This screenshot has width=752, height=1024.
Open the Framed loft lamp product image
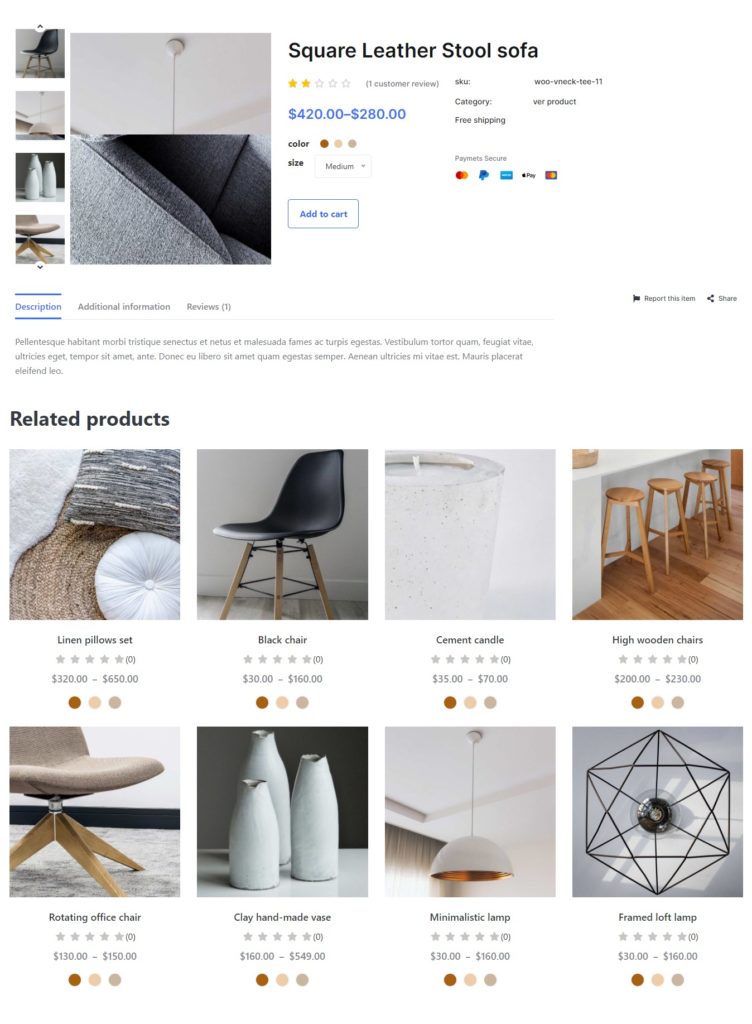(657, 812)
